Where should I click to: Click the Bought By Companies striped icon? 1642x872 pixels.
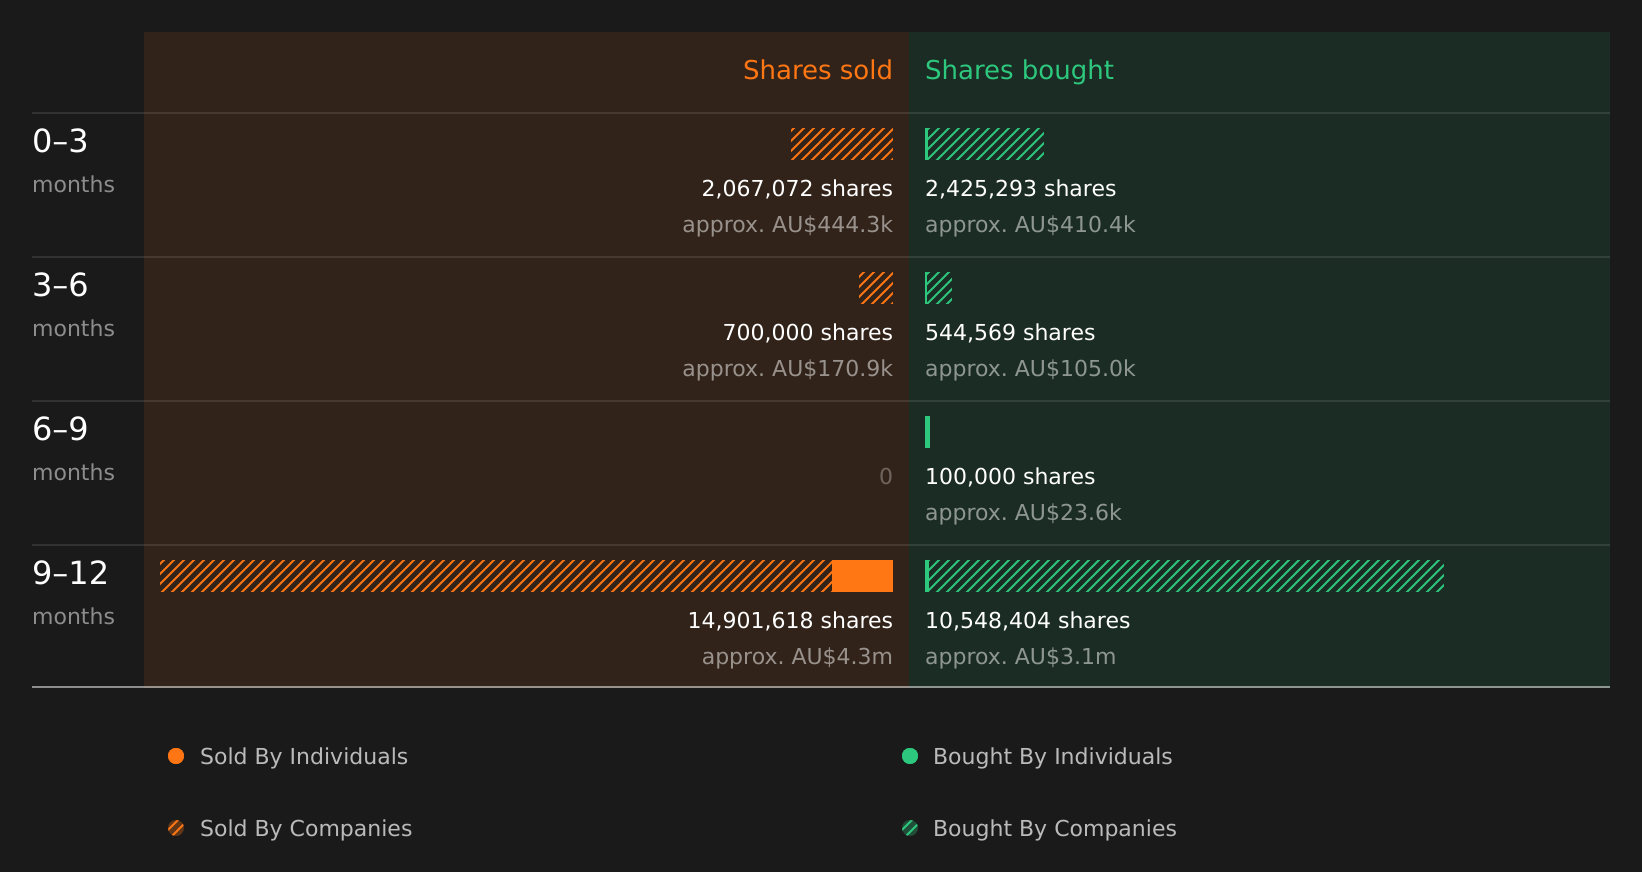910,828
